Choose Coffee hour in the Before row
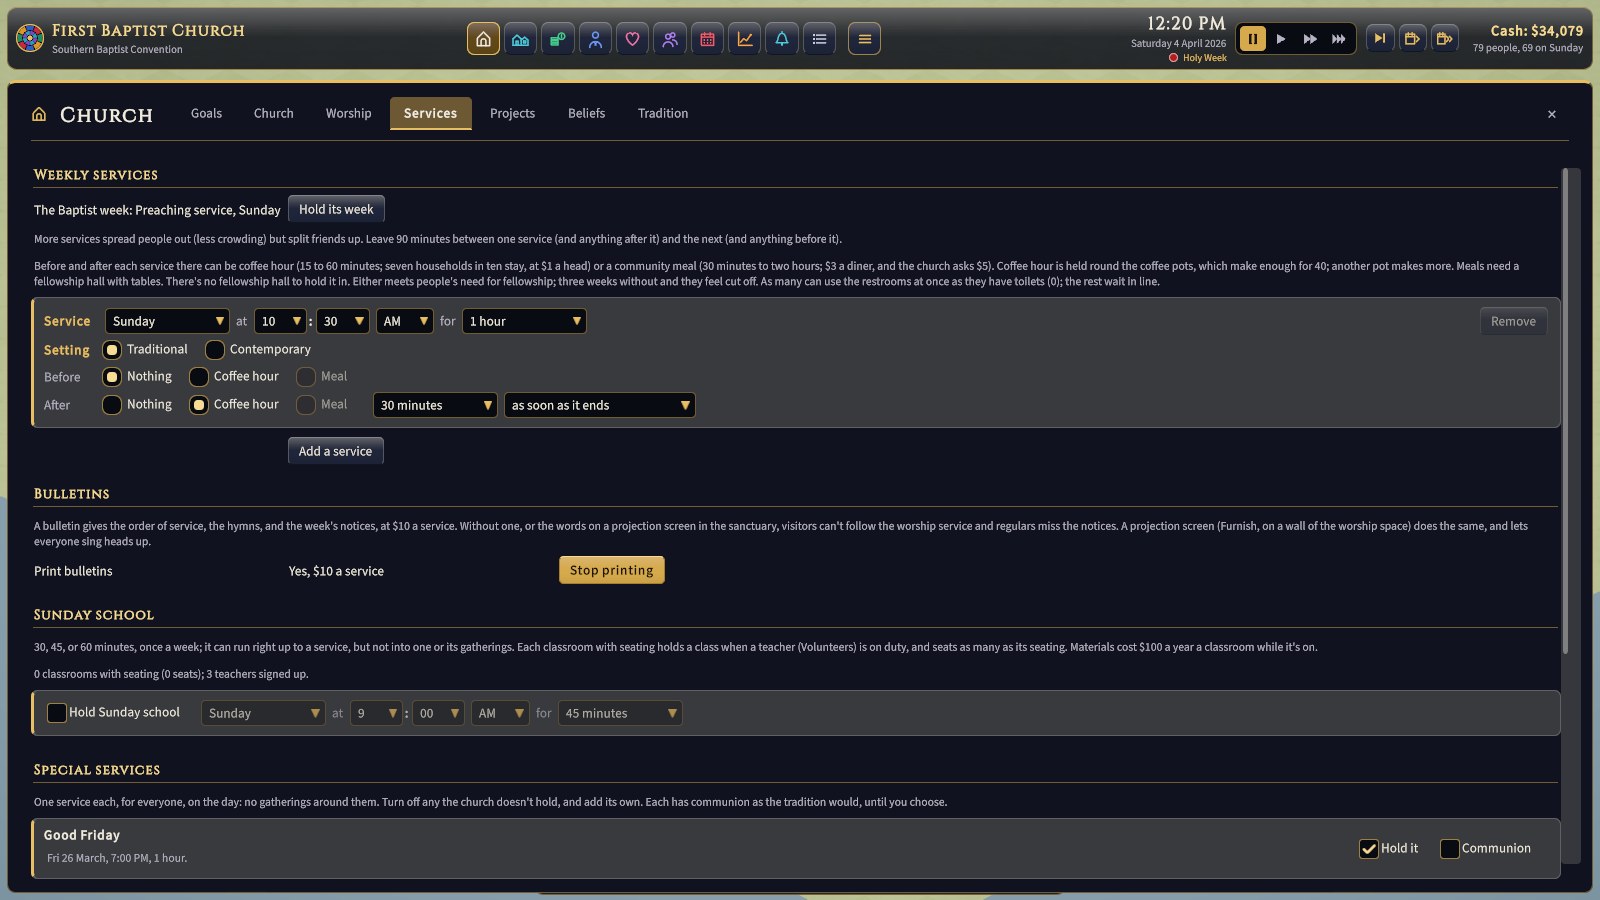Screen dimensions: 1600x900 pyautogui.click(x=199, y=377)
